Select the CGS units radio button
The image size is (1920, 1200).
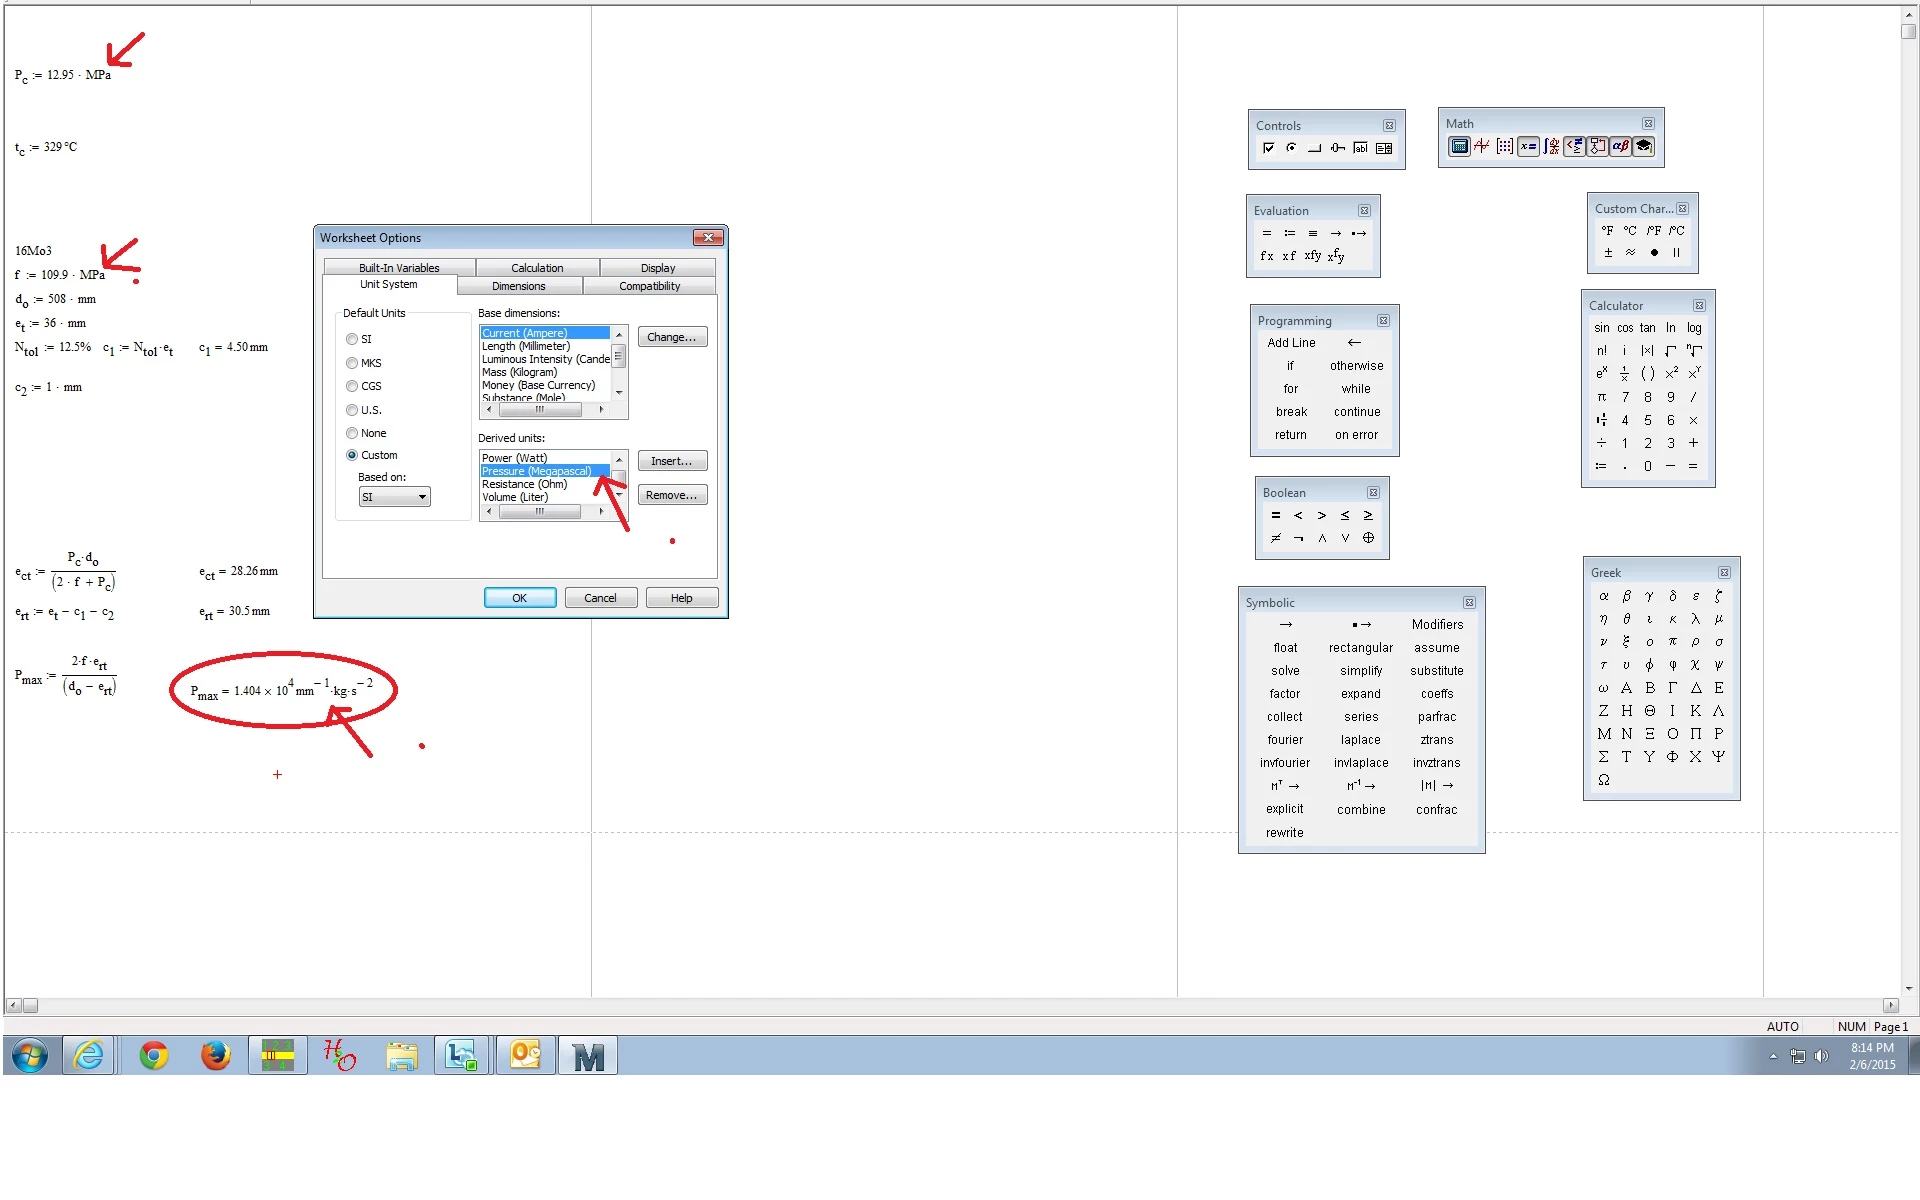click(x=352, y=386)
